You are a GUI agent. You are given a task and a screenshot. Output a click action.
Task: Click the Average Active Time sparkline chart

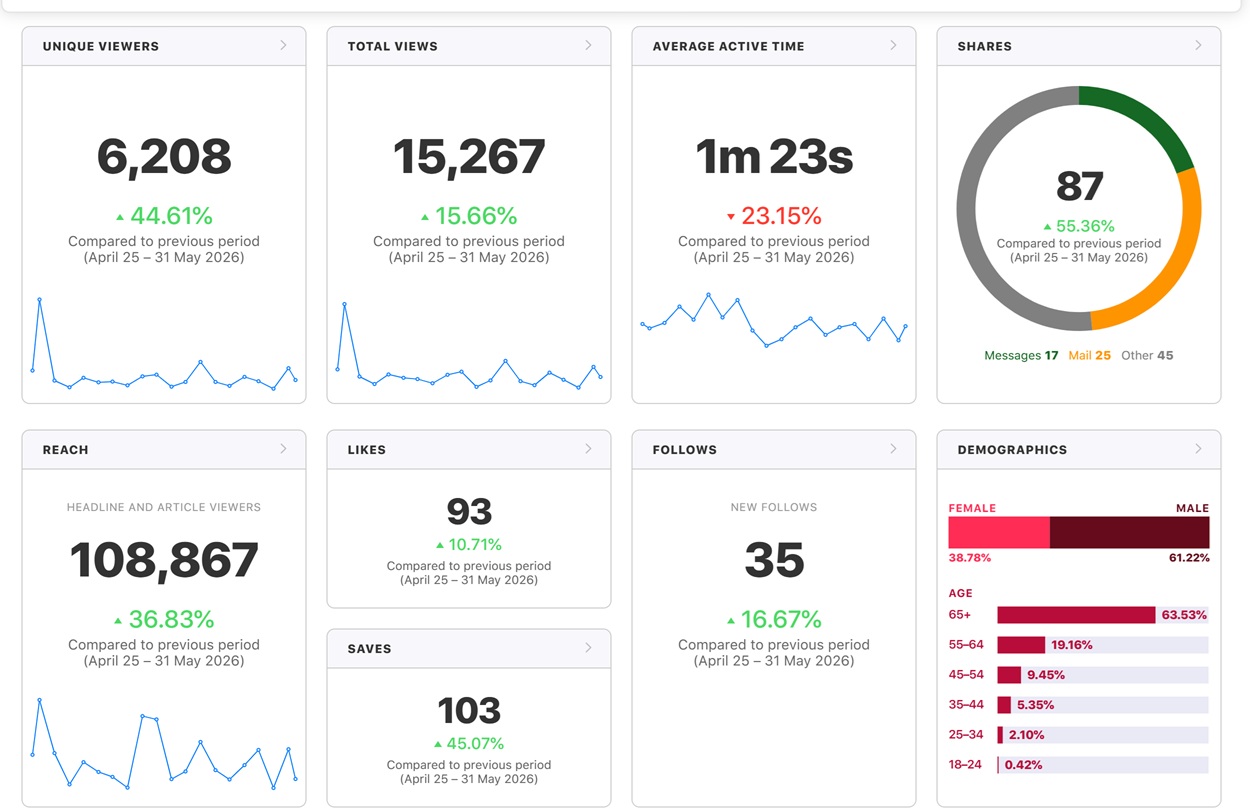point(774,320)
